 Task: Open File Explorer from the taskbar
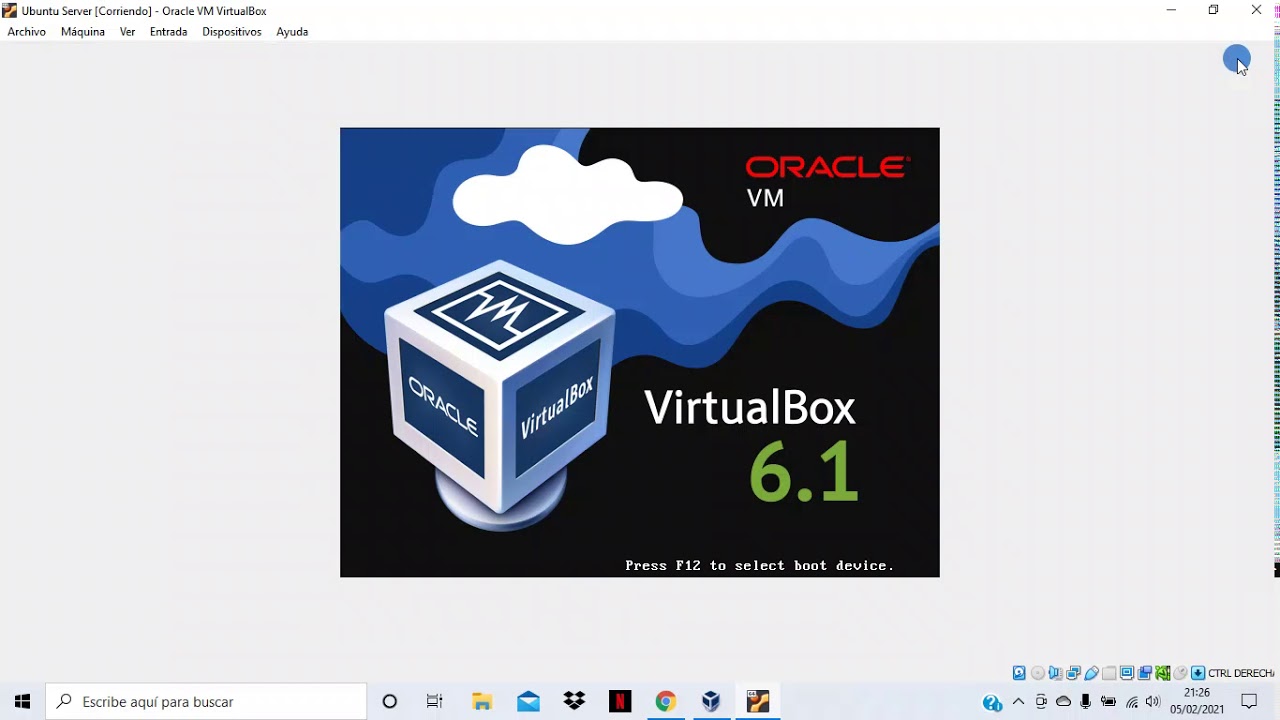click(x=482, y=702)
